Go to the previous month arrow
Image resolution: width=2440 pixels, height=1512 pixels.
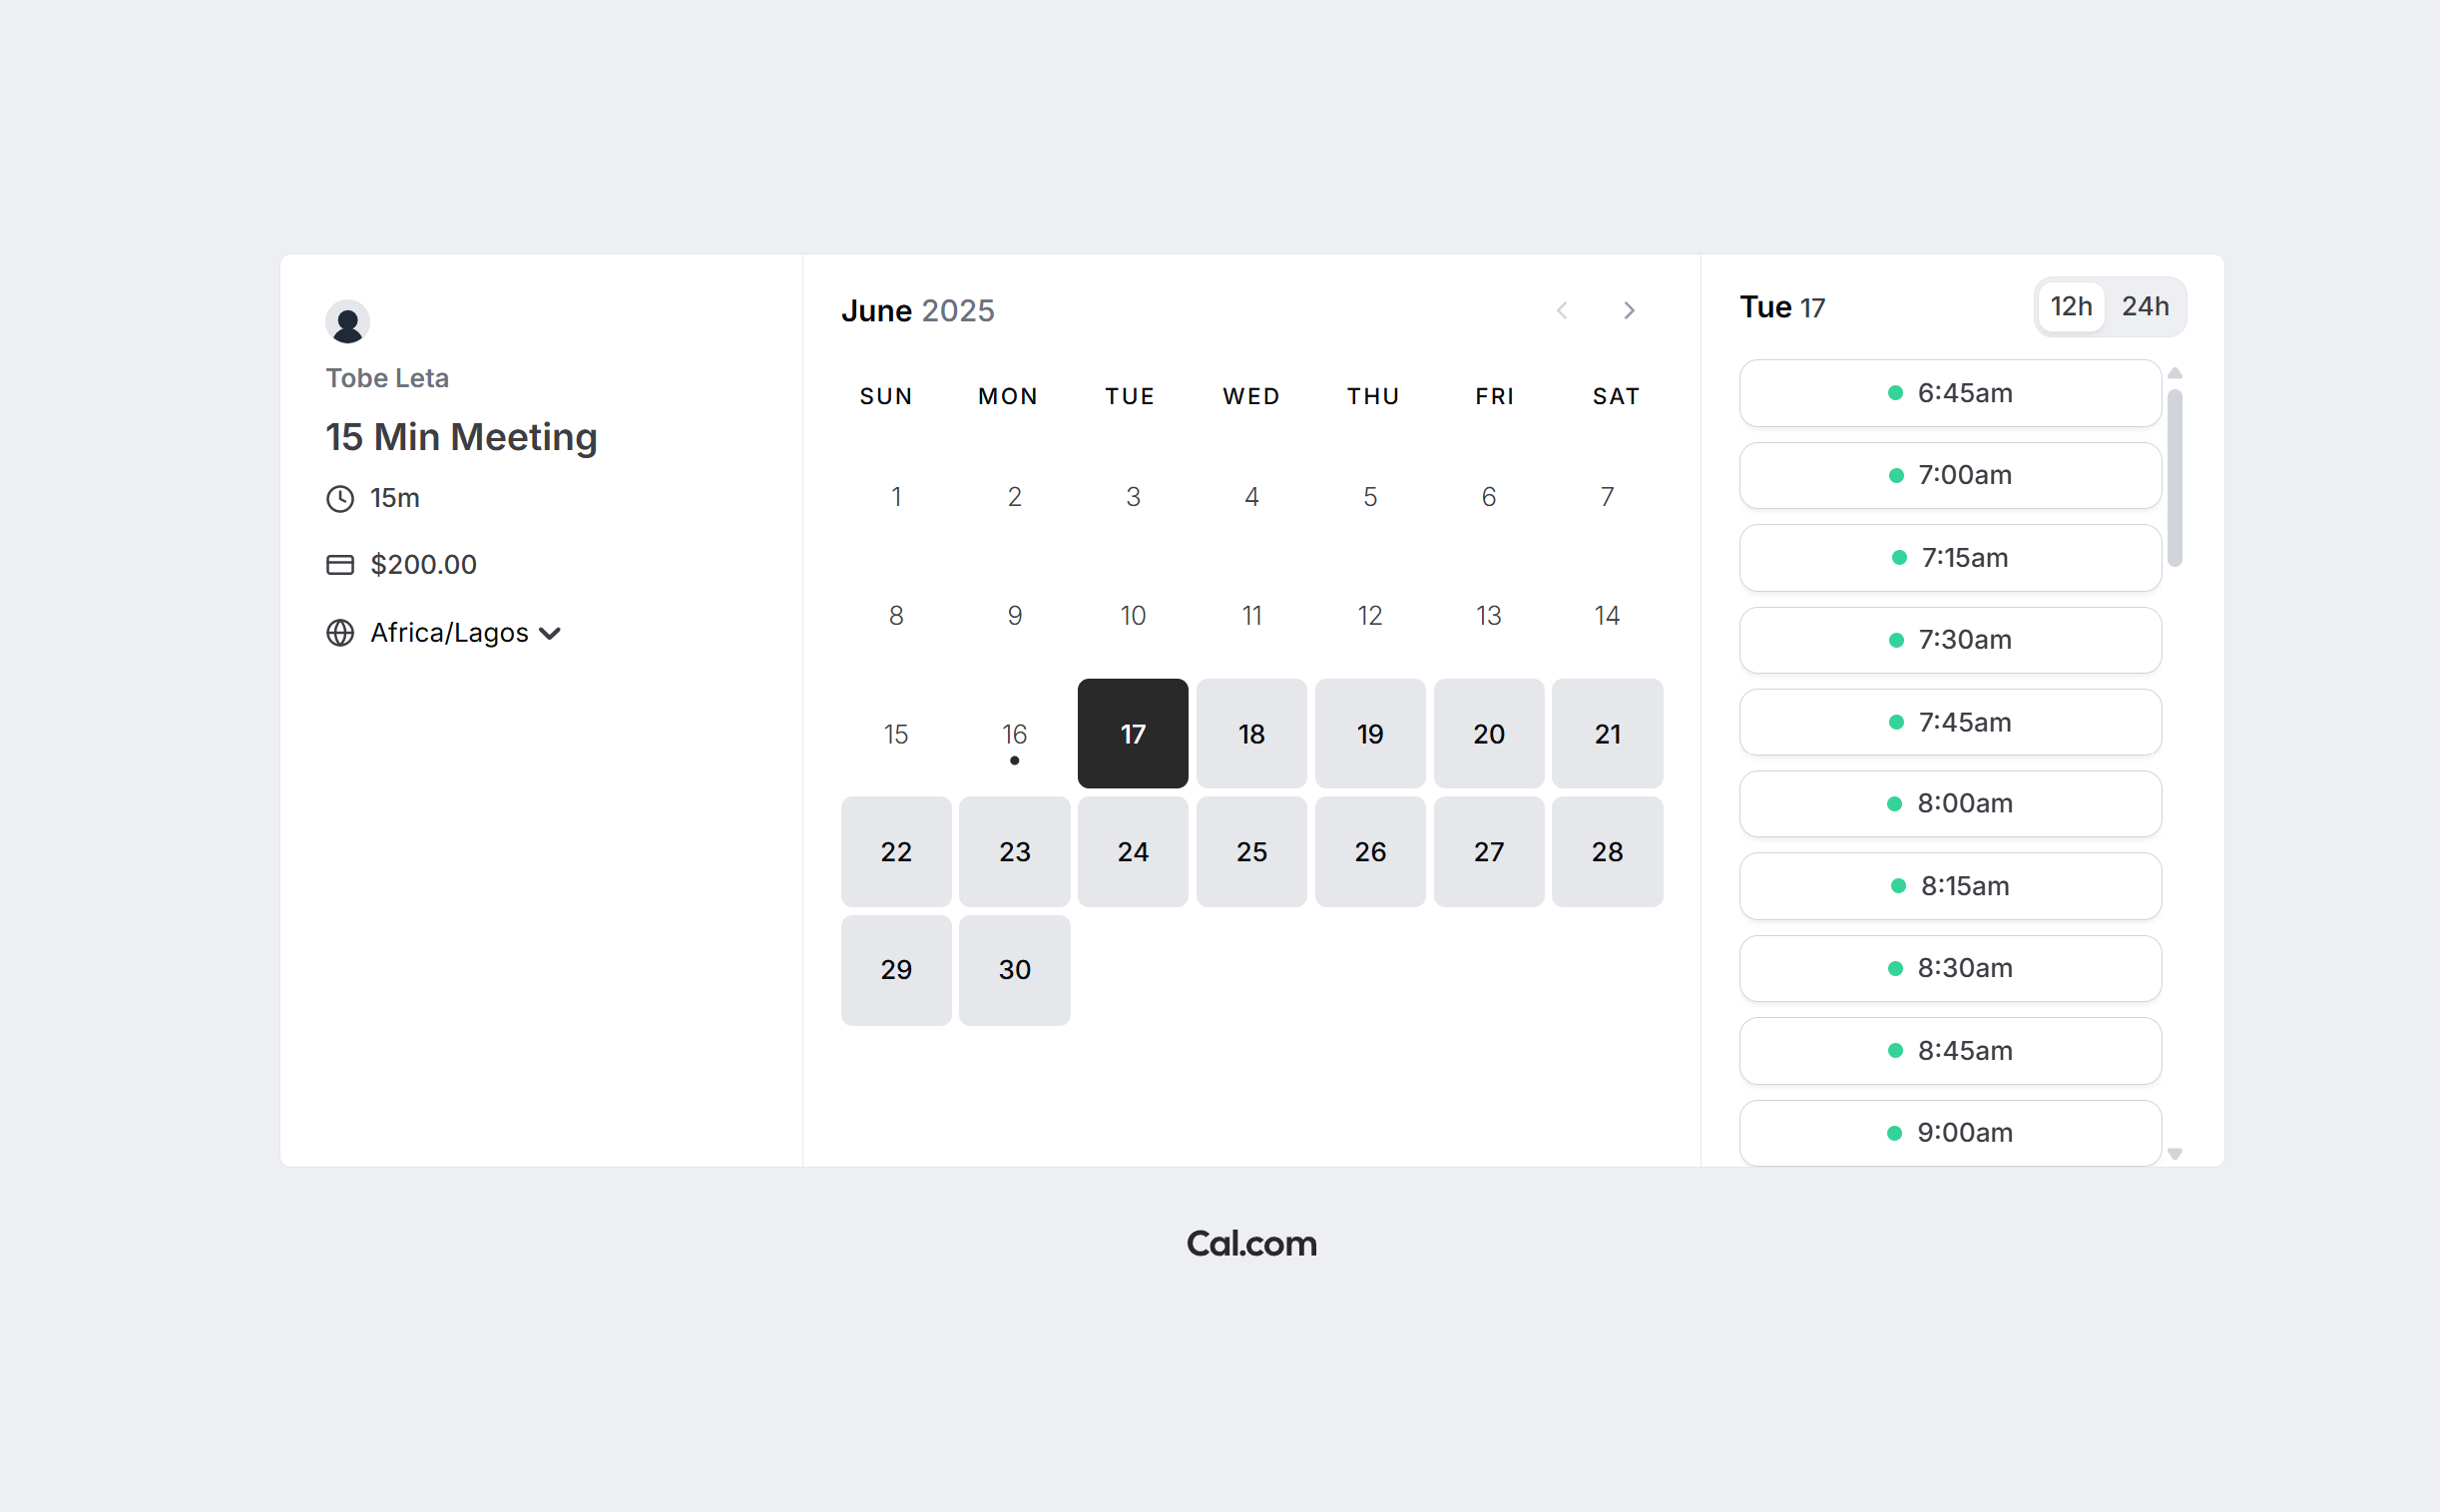tap(1562, 311)
